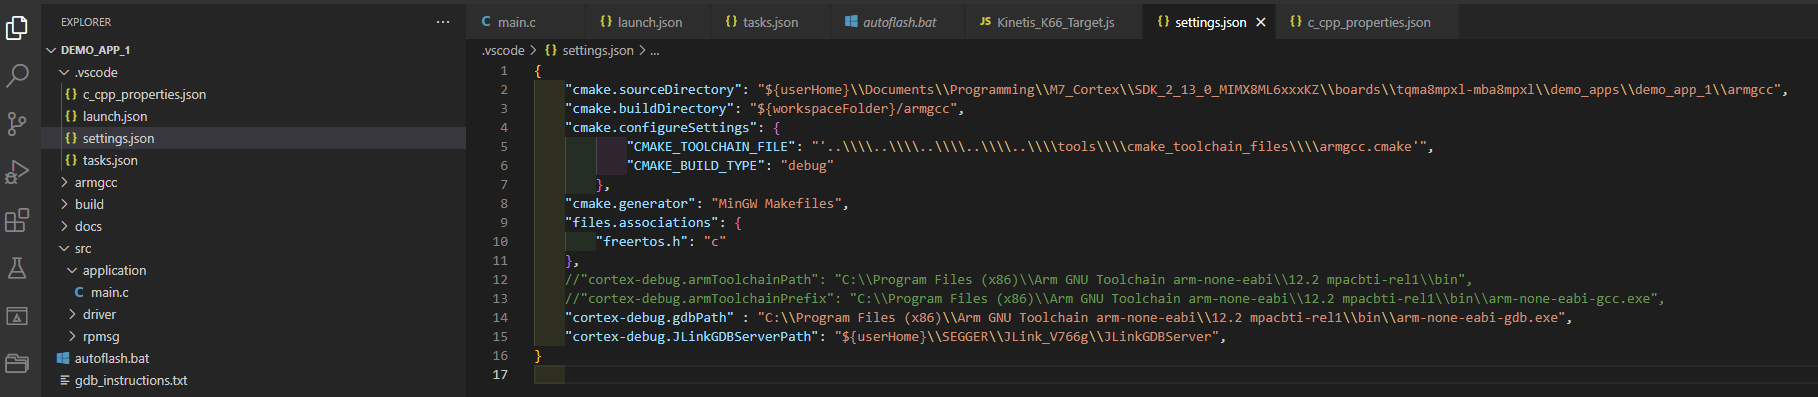Click the "CMAKE_TOOLCHAIN_FILE" key
This screenshot has height=397, width=1818.
coord(711,146)
